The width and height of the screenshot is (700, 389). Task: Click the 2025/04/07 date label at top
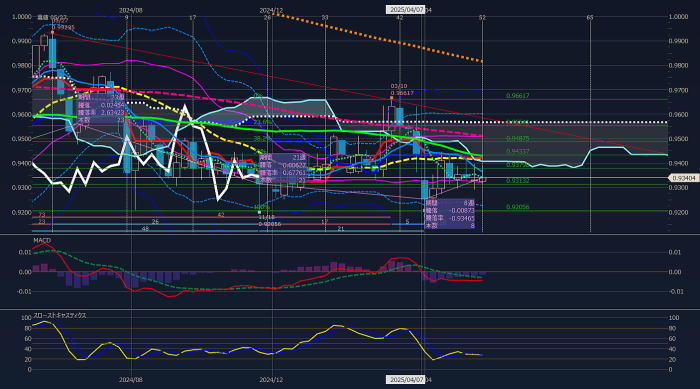(405, 10)
